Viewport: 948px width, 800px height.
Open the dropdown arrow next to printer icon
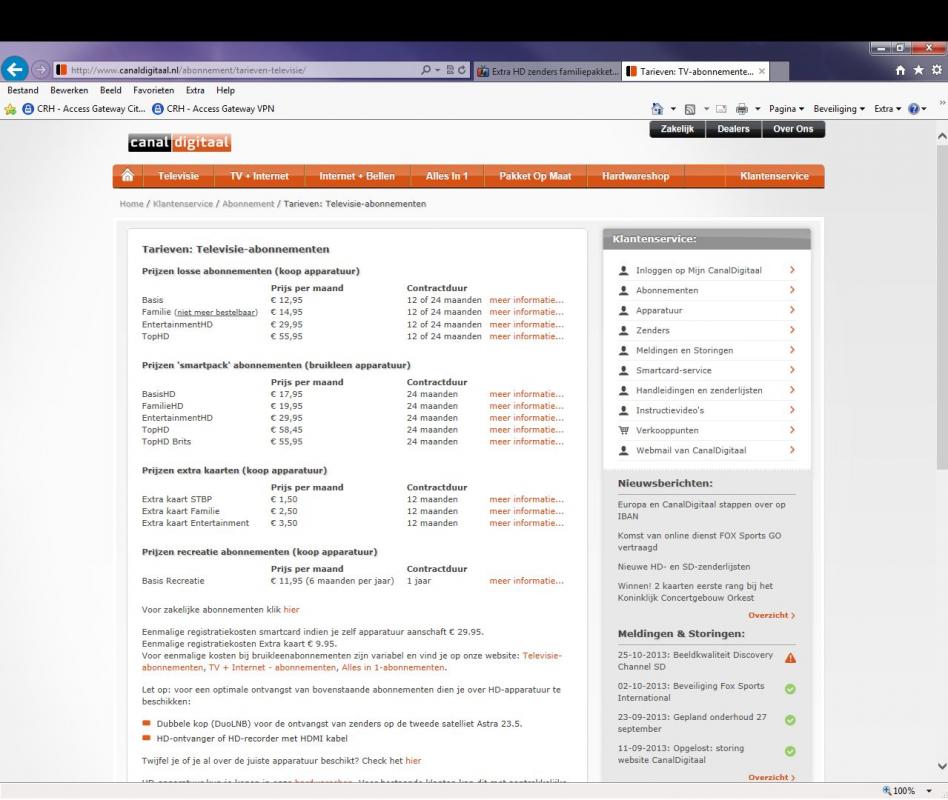(758, 109)
